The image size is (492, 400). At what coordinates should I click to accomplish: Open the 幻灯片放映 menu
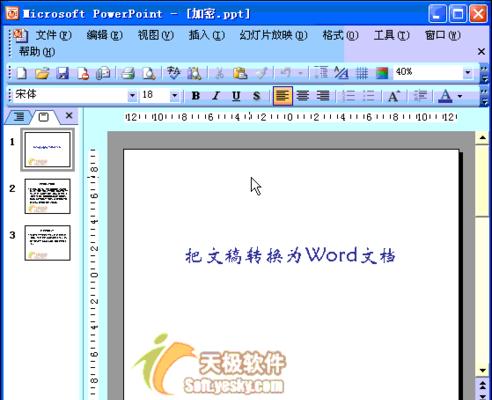(x=273, y=35)
